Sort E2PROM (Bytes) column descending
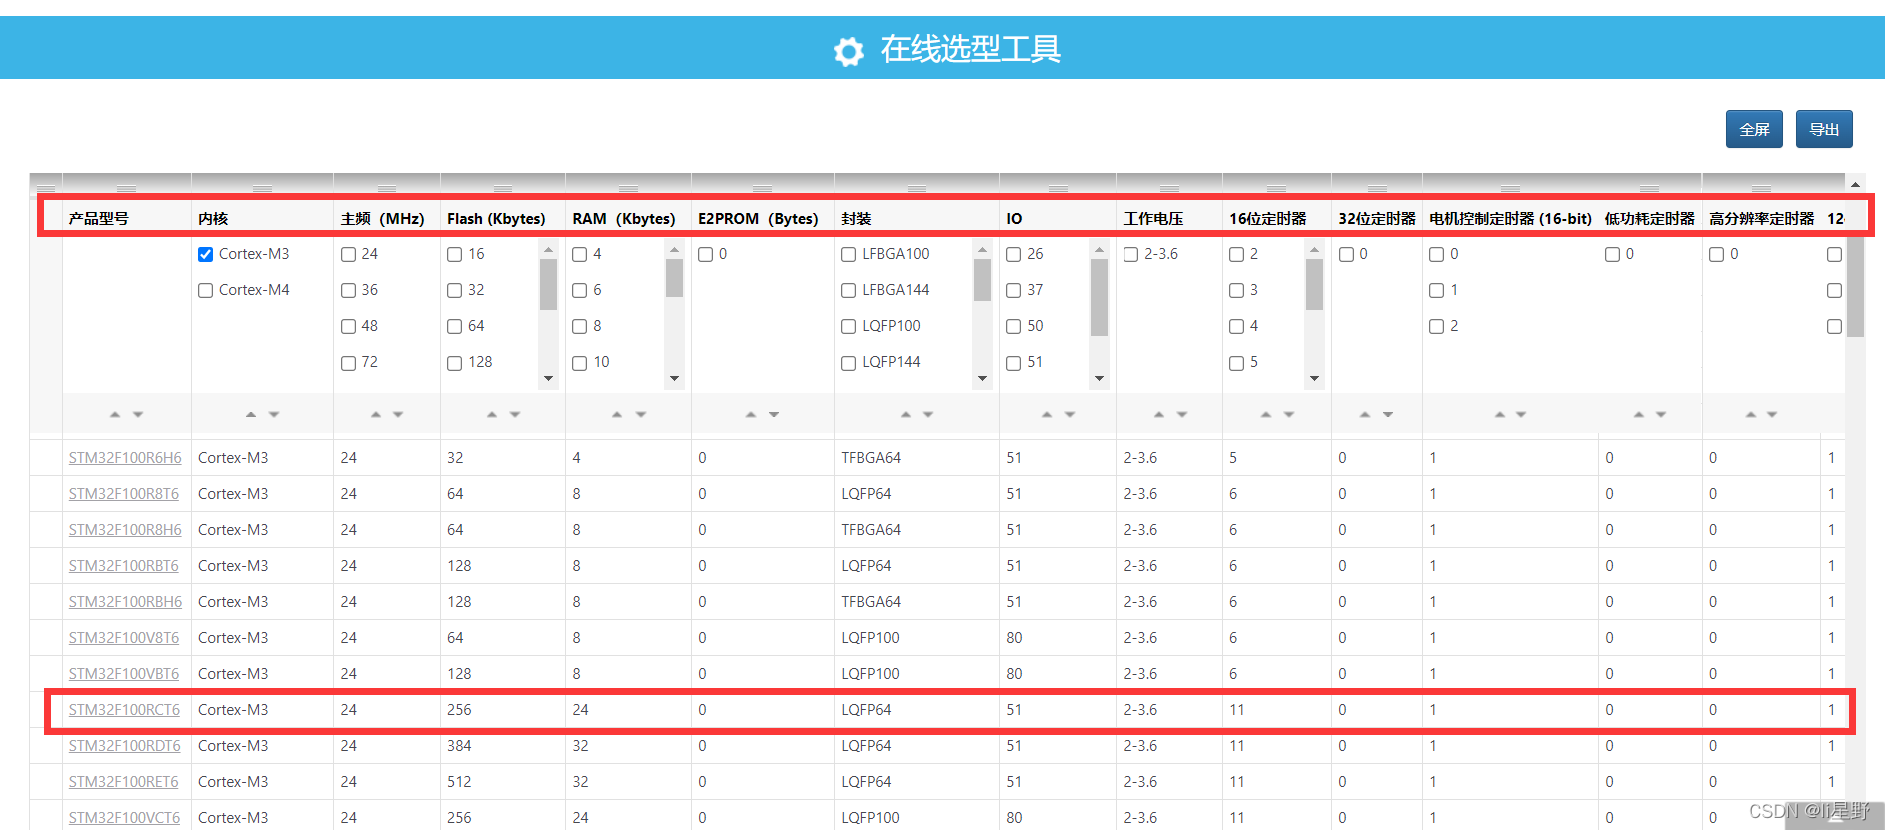Image resolution: width=1885 pixels, height=830 pixels. (774, 414)
